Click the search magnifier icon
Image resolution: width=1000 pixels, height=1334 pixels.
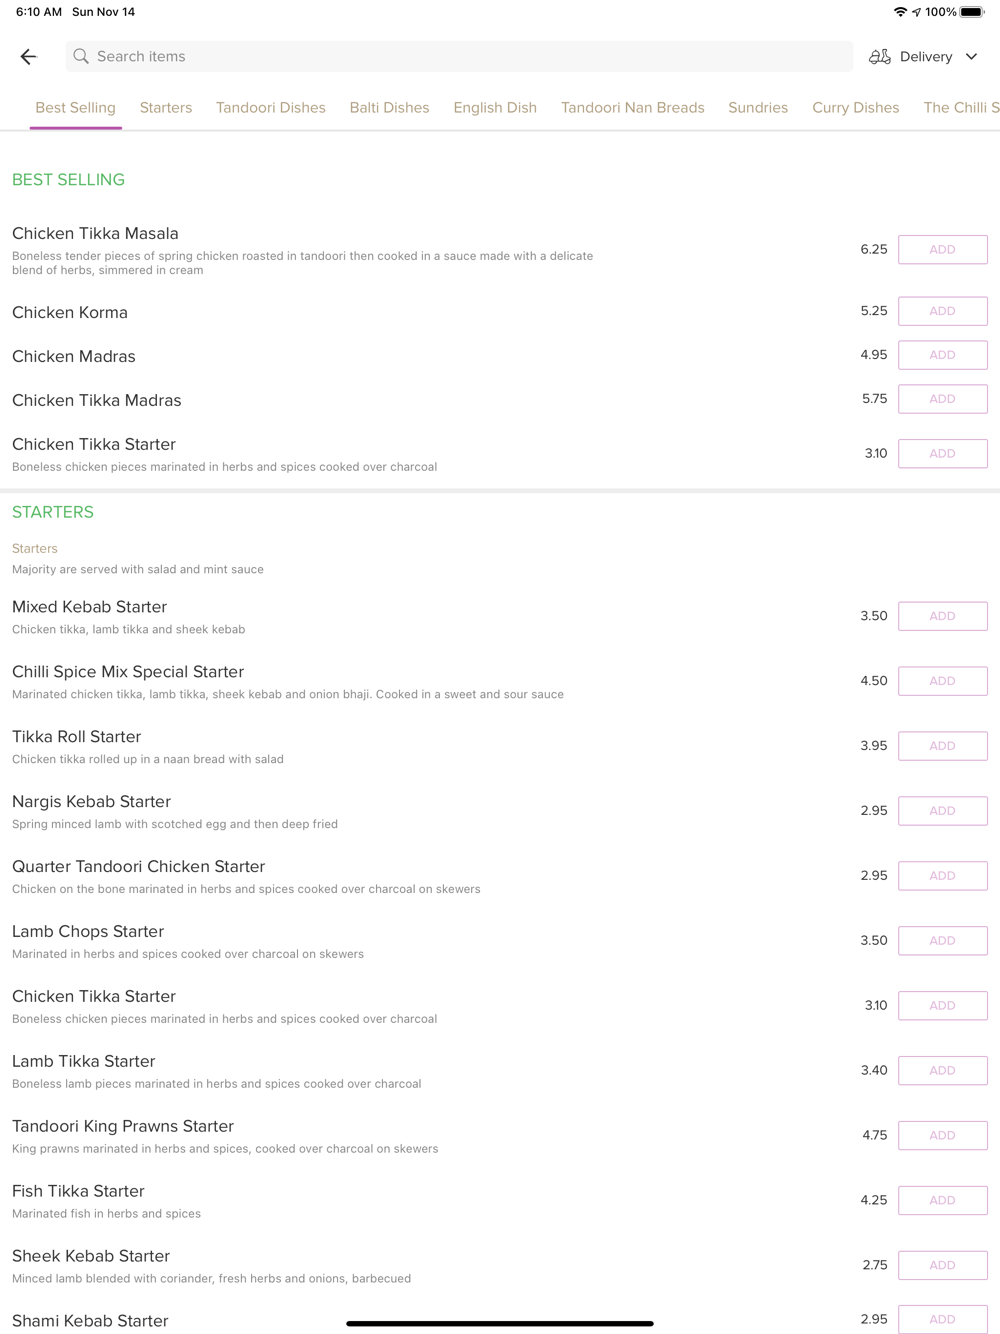[81, 57]
